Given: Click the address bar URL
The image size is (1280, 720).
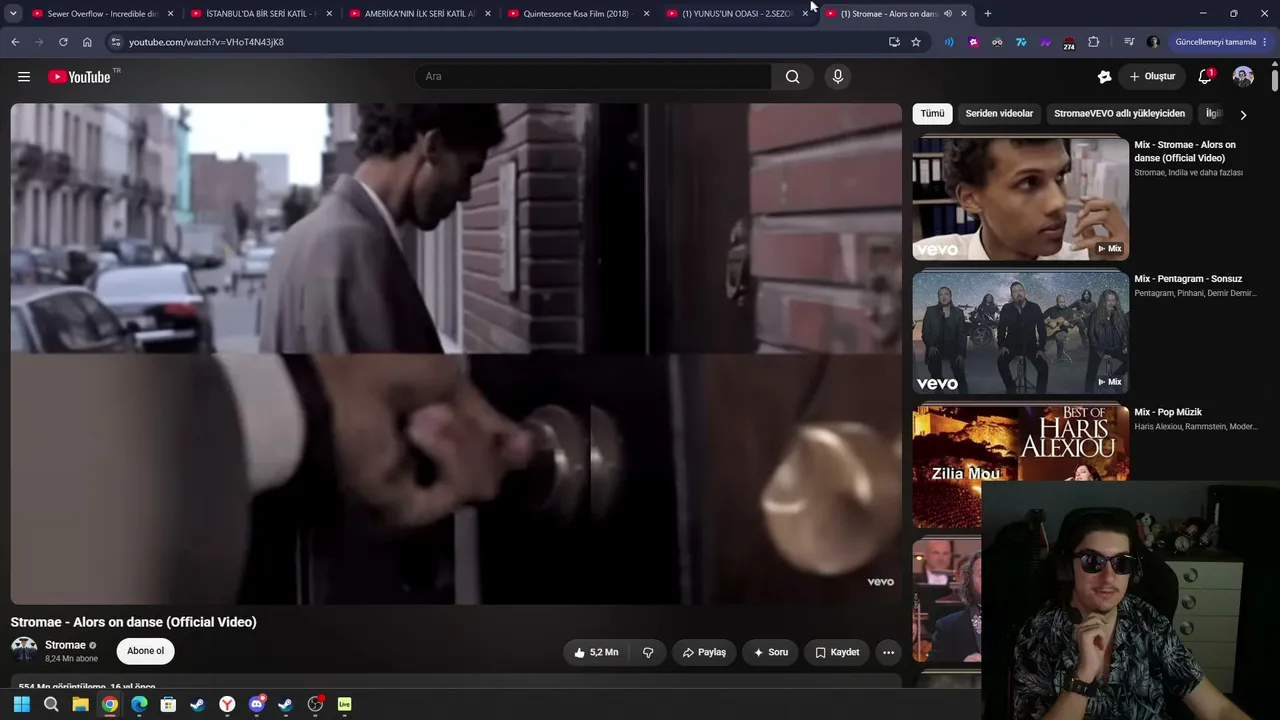Looking at the screenshot, I should click(206, 42).
